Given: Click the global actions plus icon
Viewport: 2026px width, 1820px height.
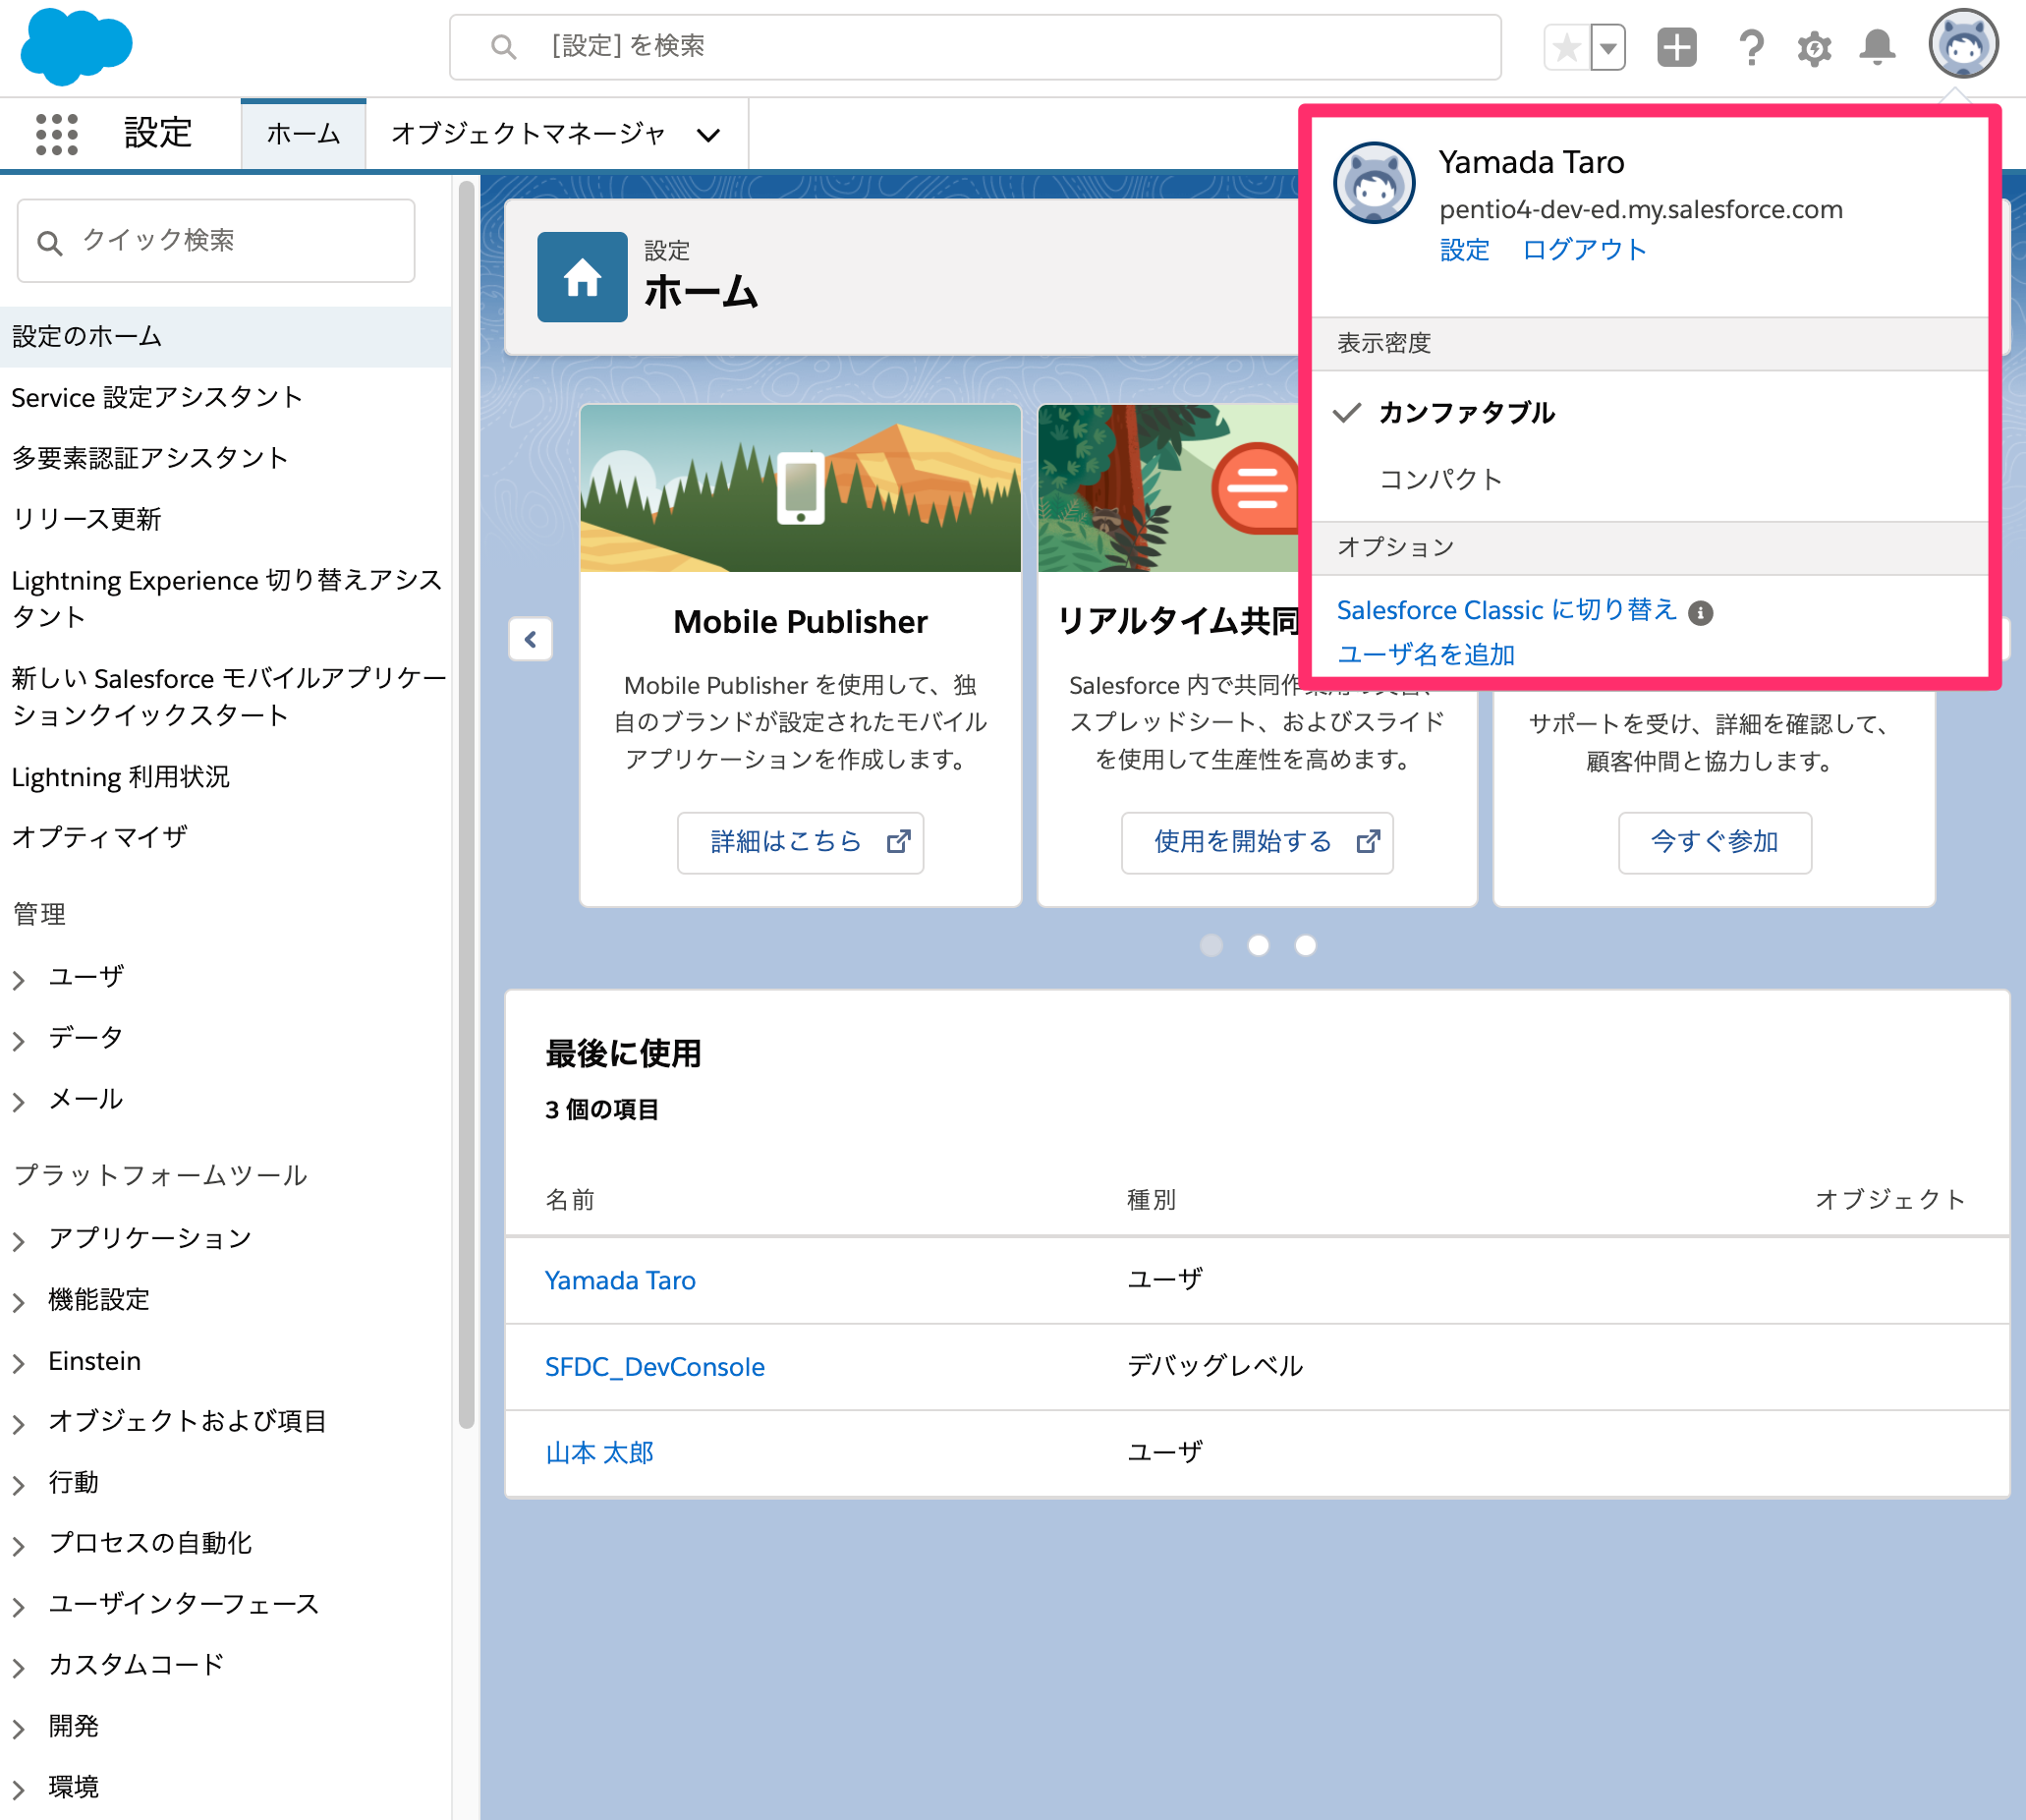Looking at the screenshot, I should click(x=1677, y=47).
